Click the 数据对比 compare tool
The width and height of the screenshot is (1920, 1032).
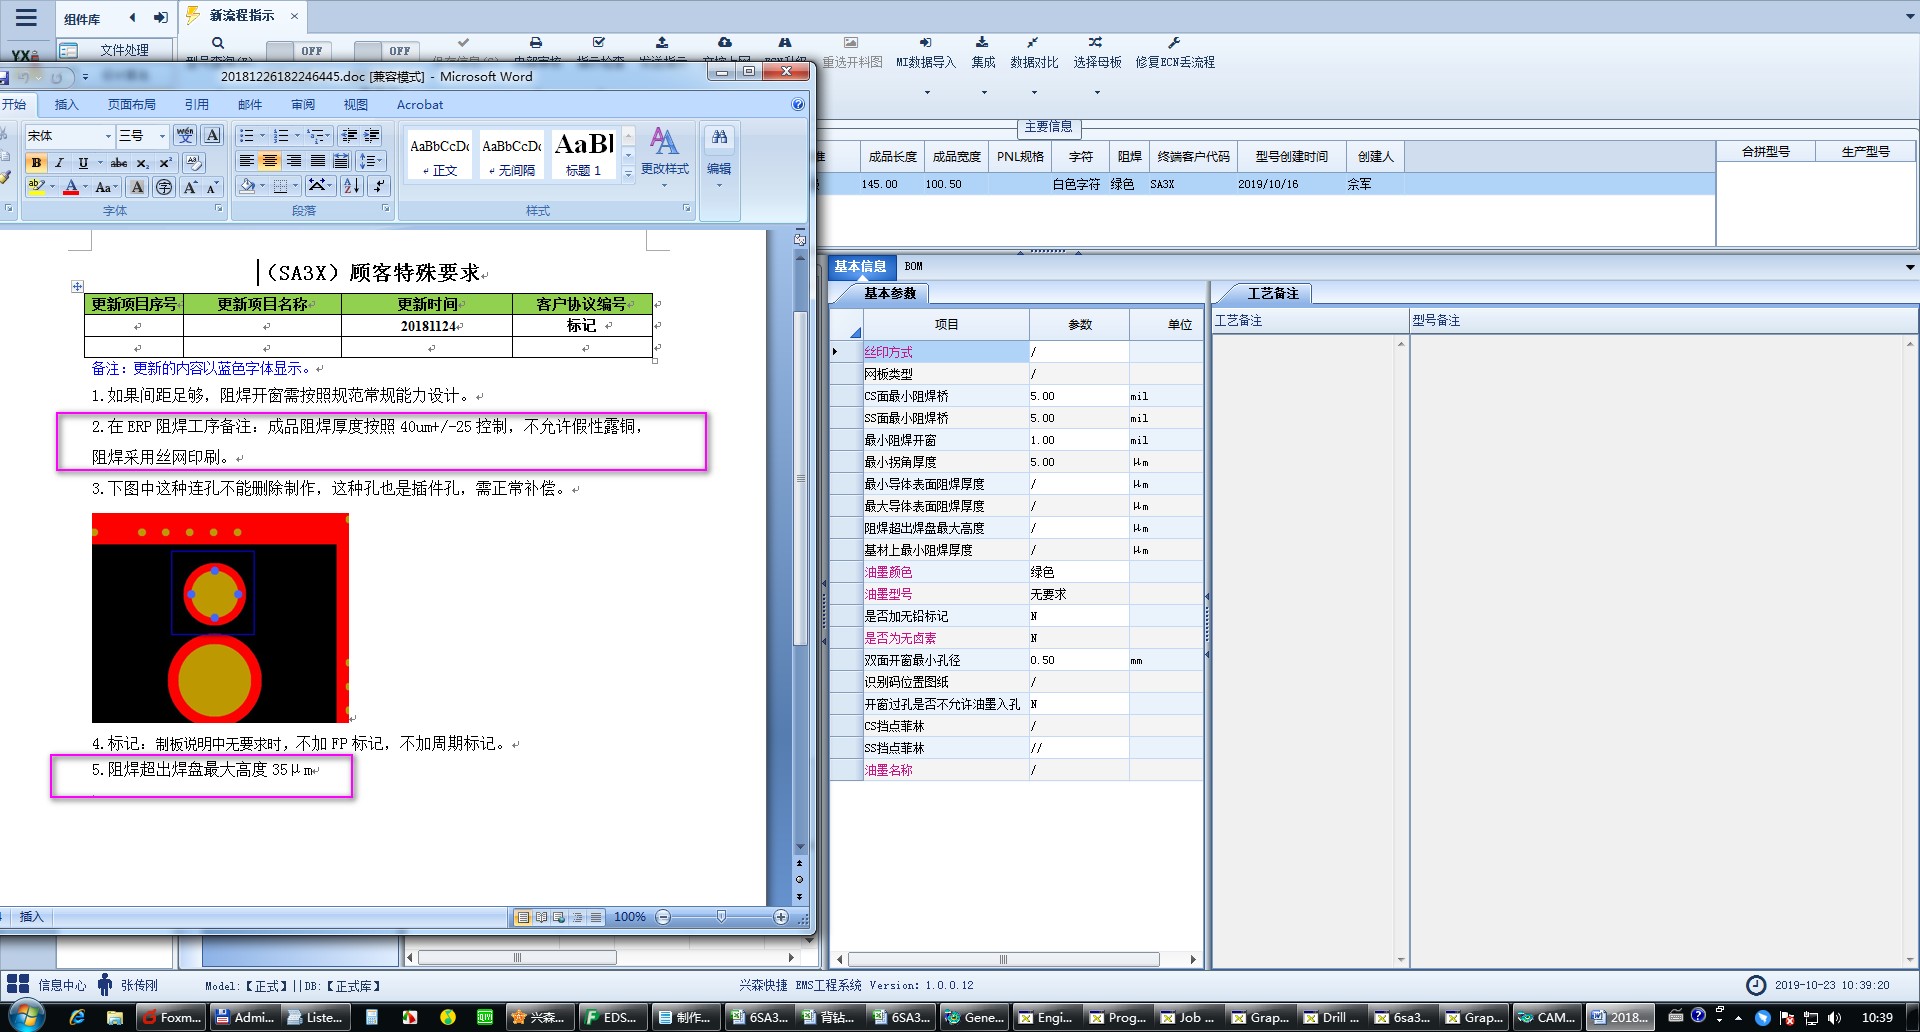point(1033,53)
